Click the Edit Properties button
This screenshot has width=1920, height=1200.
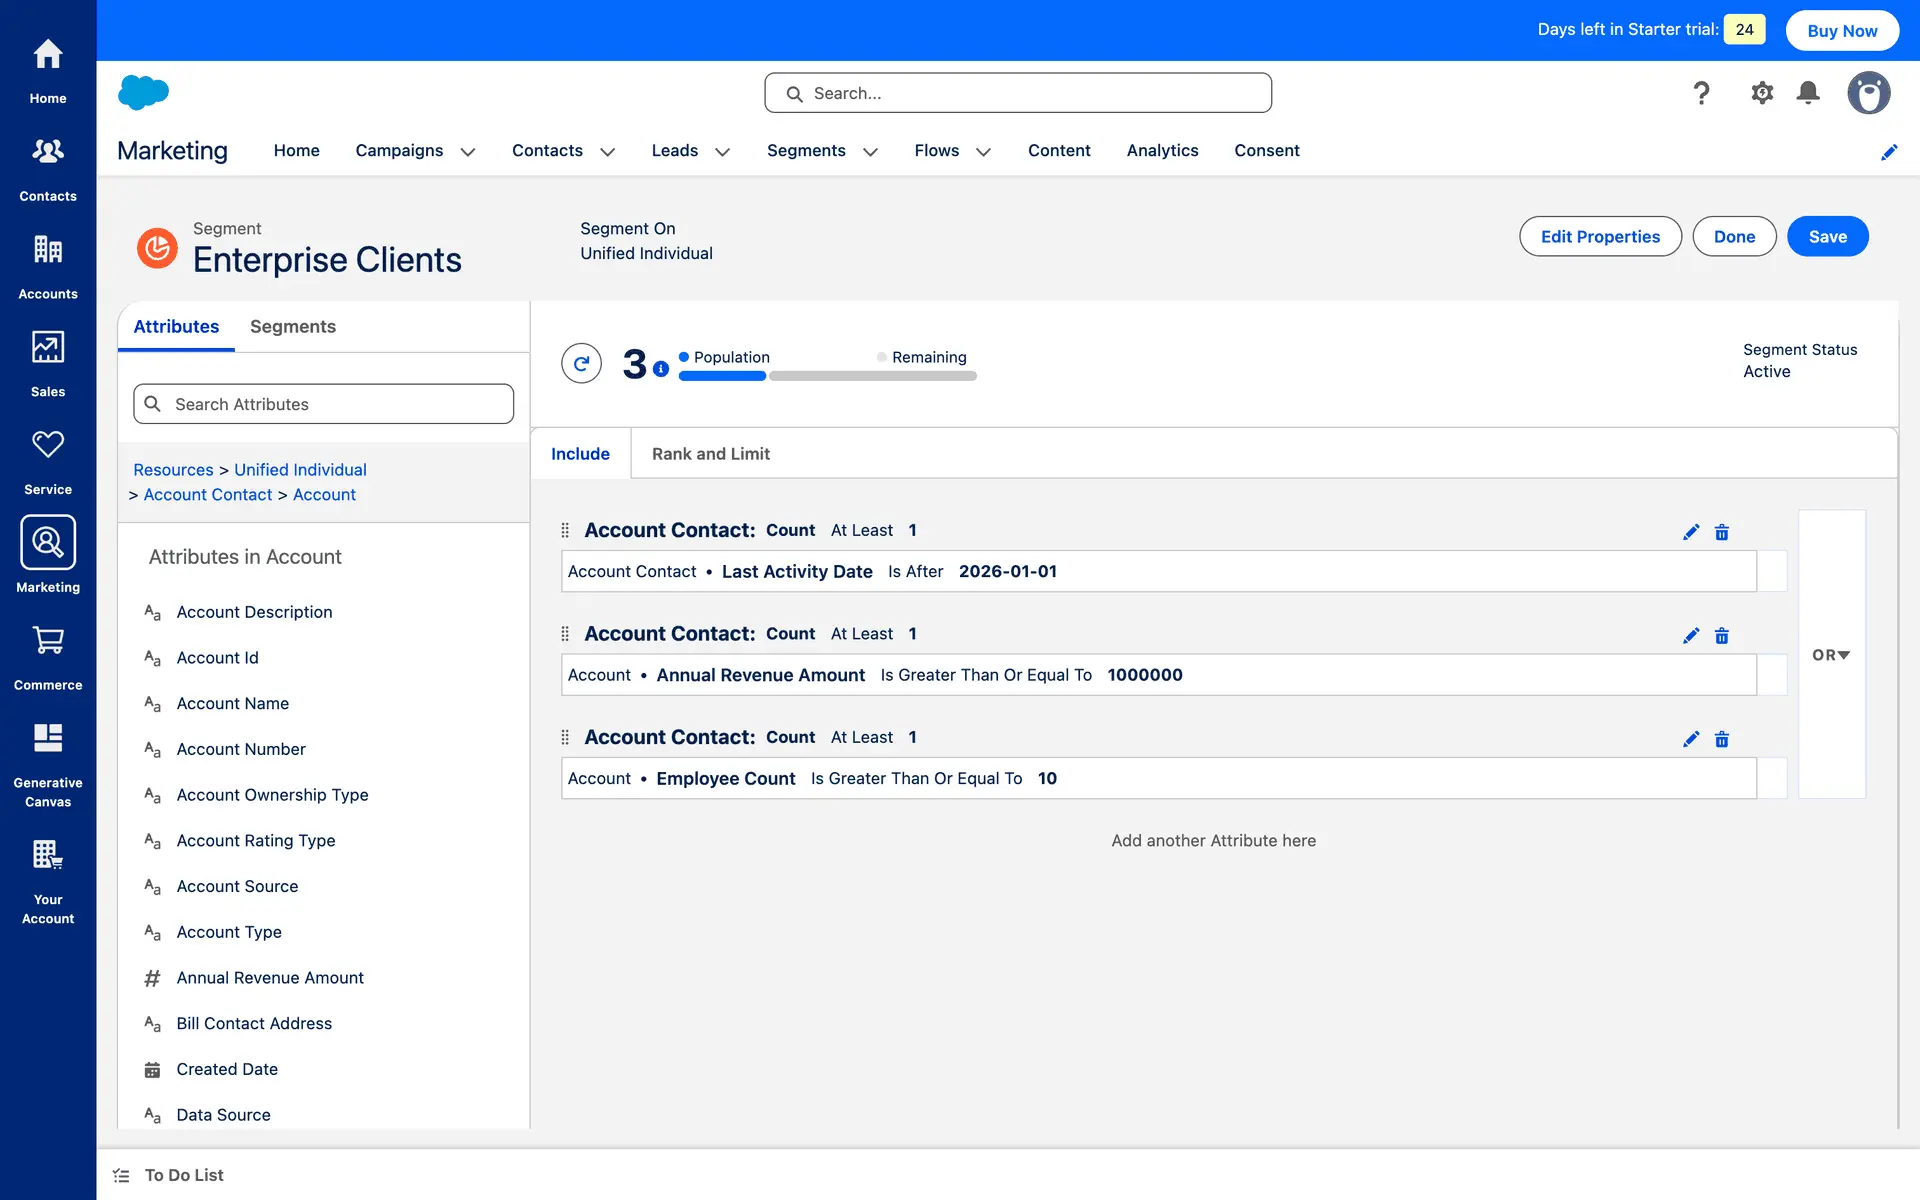point(1599,237)
